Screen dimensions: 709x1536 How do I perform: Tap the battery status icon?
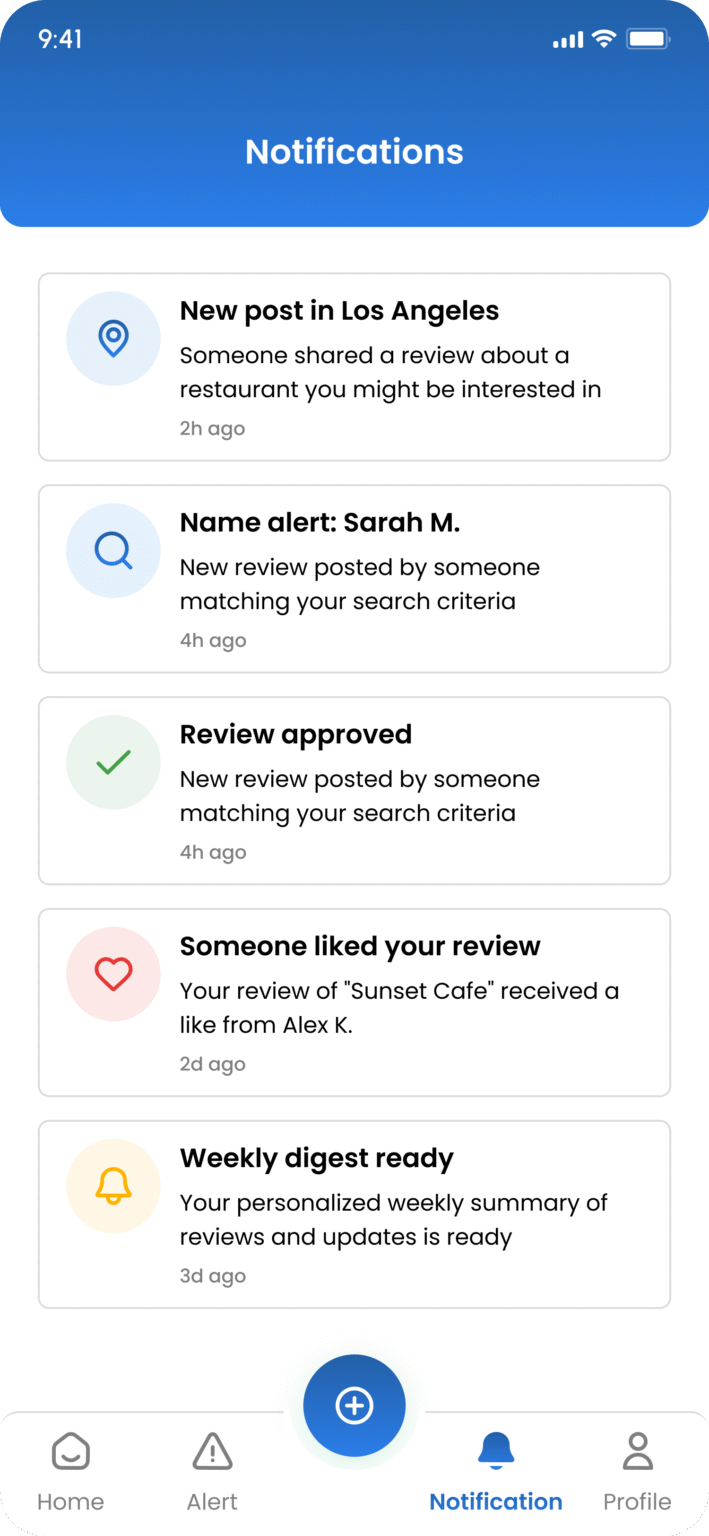point(647,39)
